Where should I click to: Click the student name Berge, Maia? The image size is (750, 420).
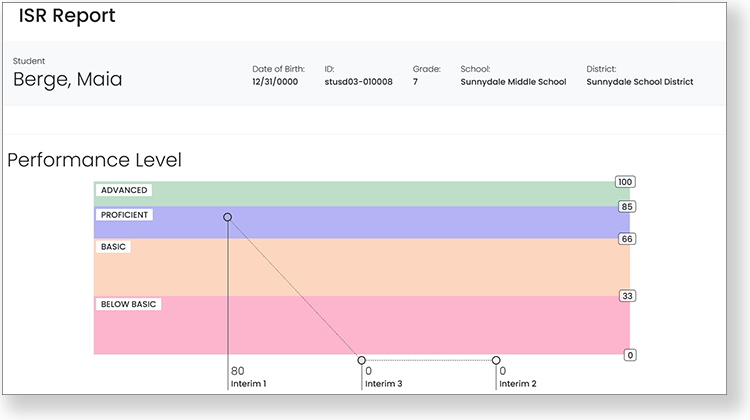67,80
